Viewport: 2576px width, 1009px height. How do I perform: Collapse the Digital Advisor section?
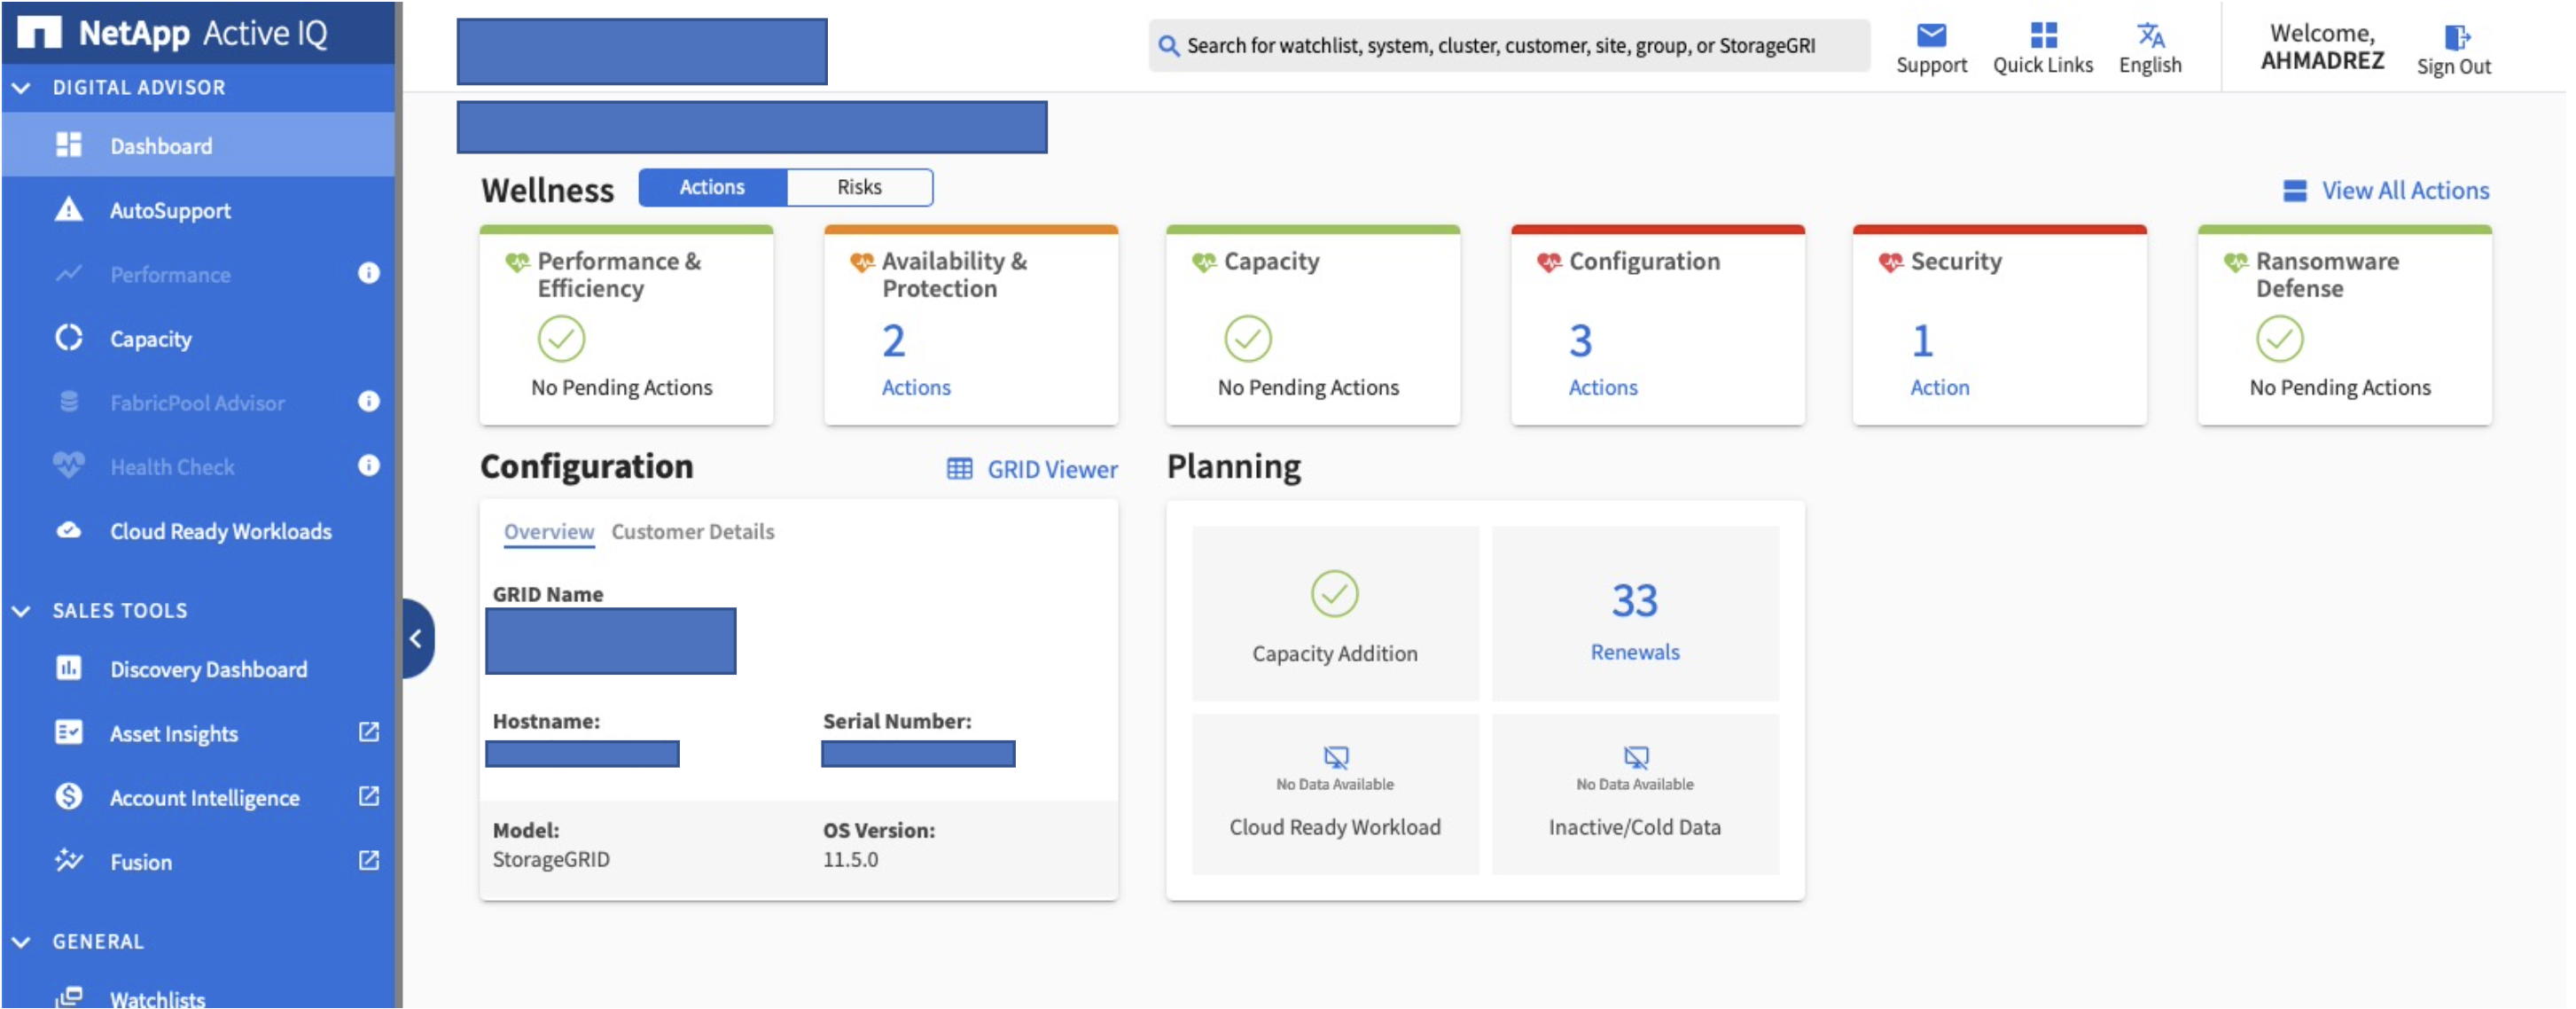[x=21, y=88]
